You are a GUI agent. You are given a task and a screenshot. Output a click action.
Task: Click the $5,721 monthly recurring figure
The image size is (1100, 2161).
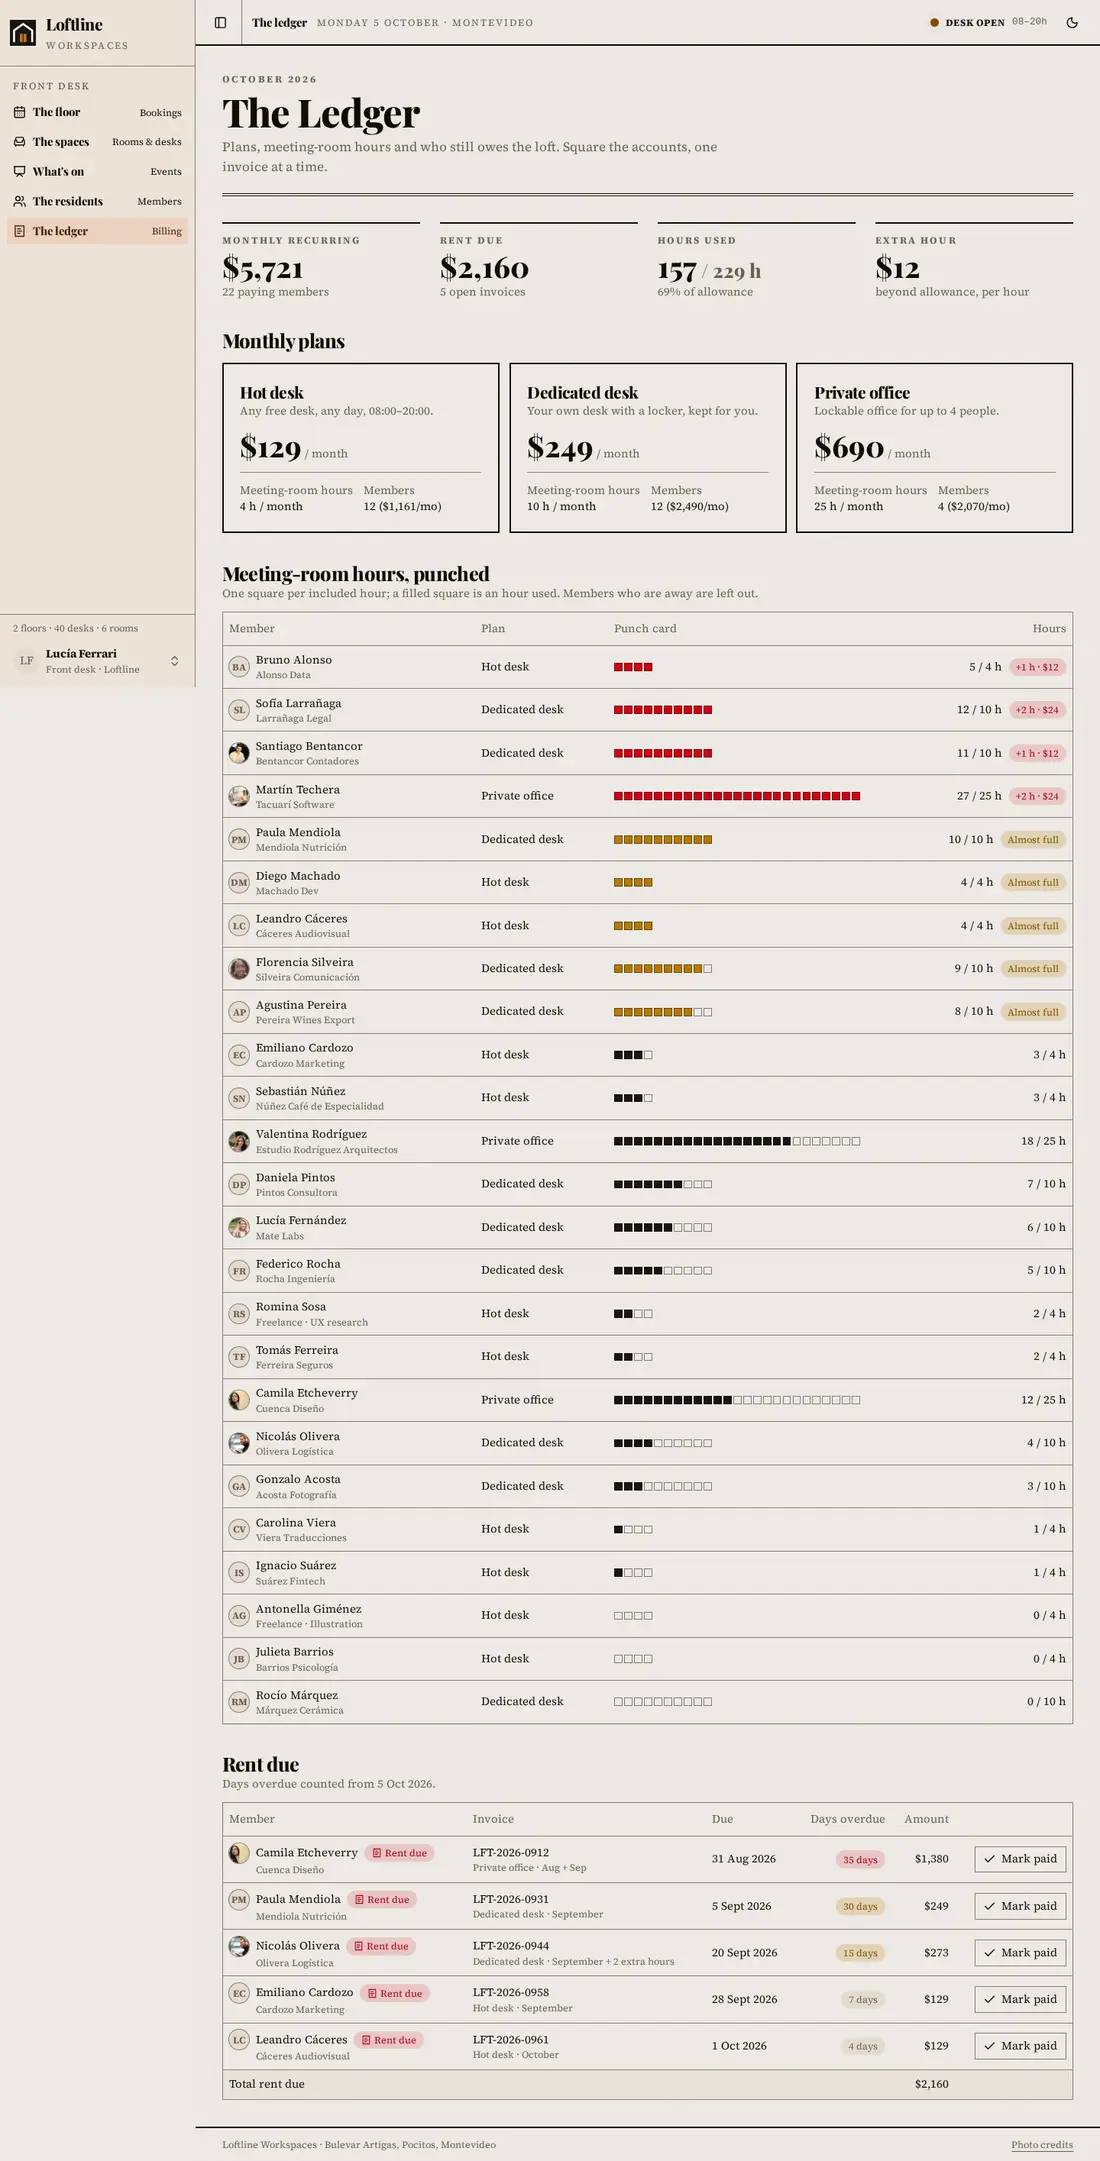(x=263, y=268)
